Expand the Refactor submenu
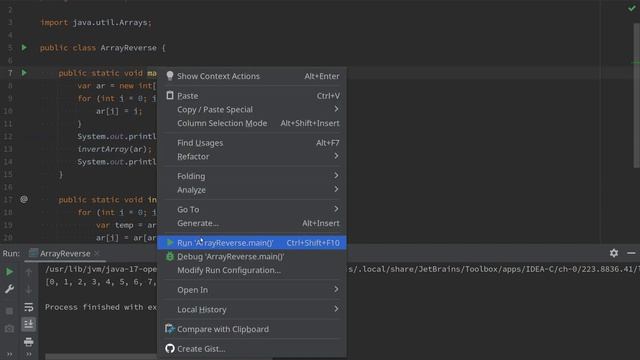 tap(252, 156)
